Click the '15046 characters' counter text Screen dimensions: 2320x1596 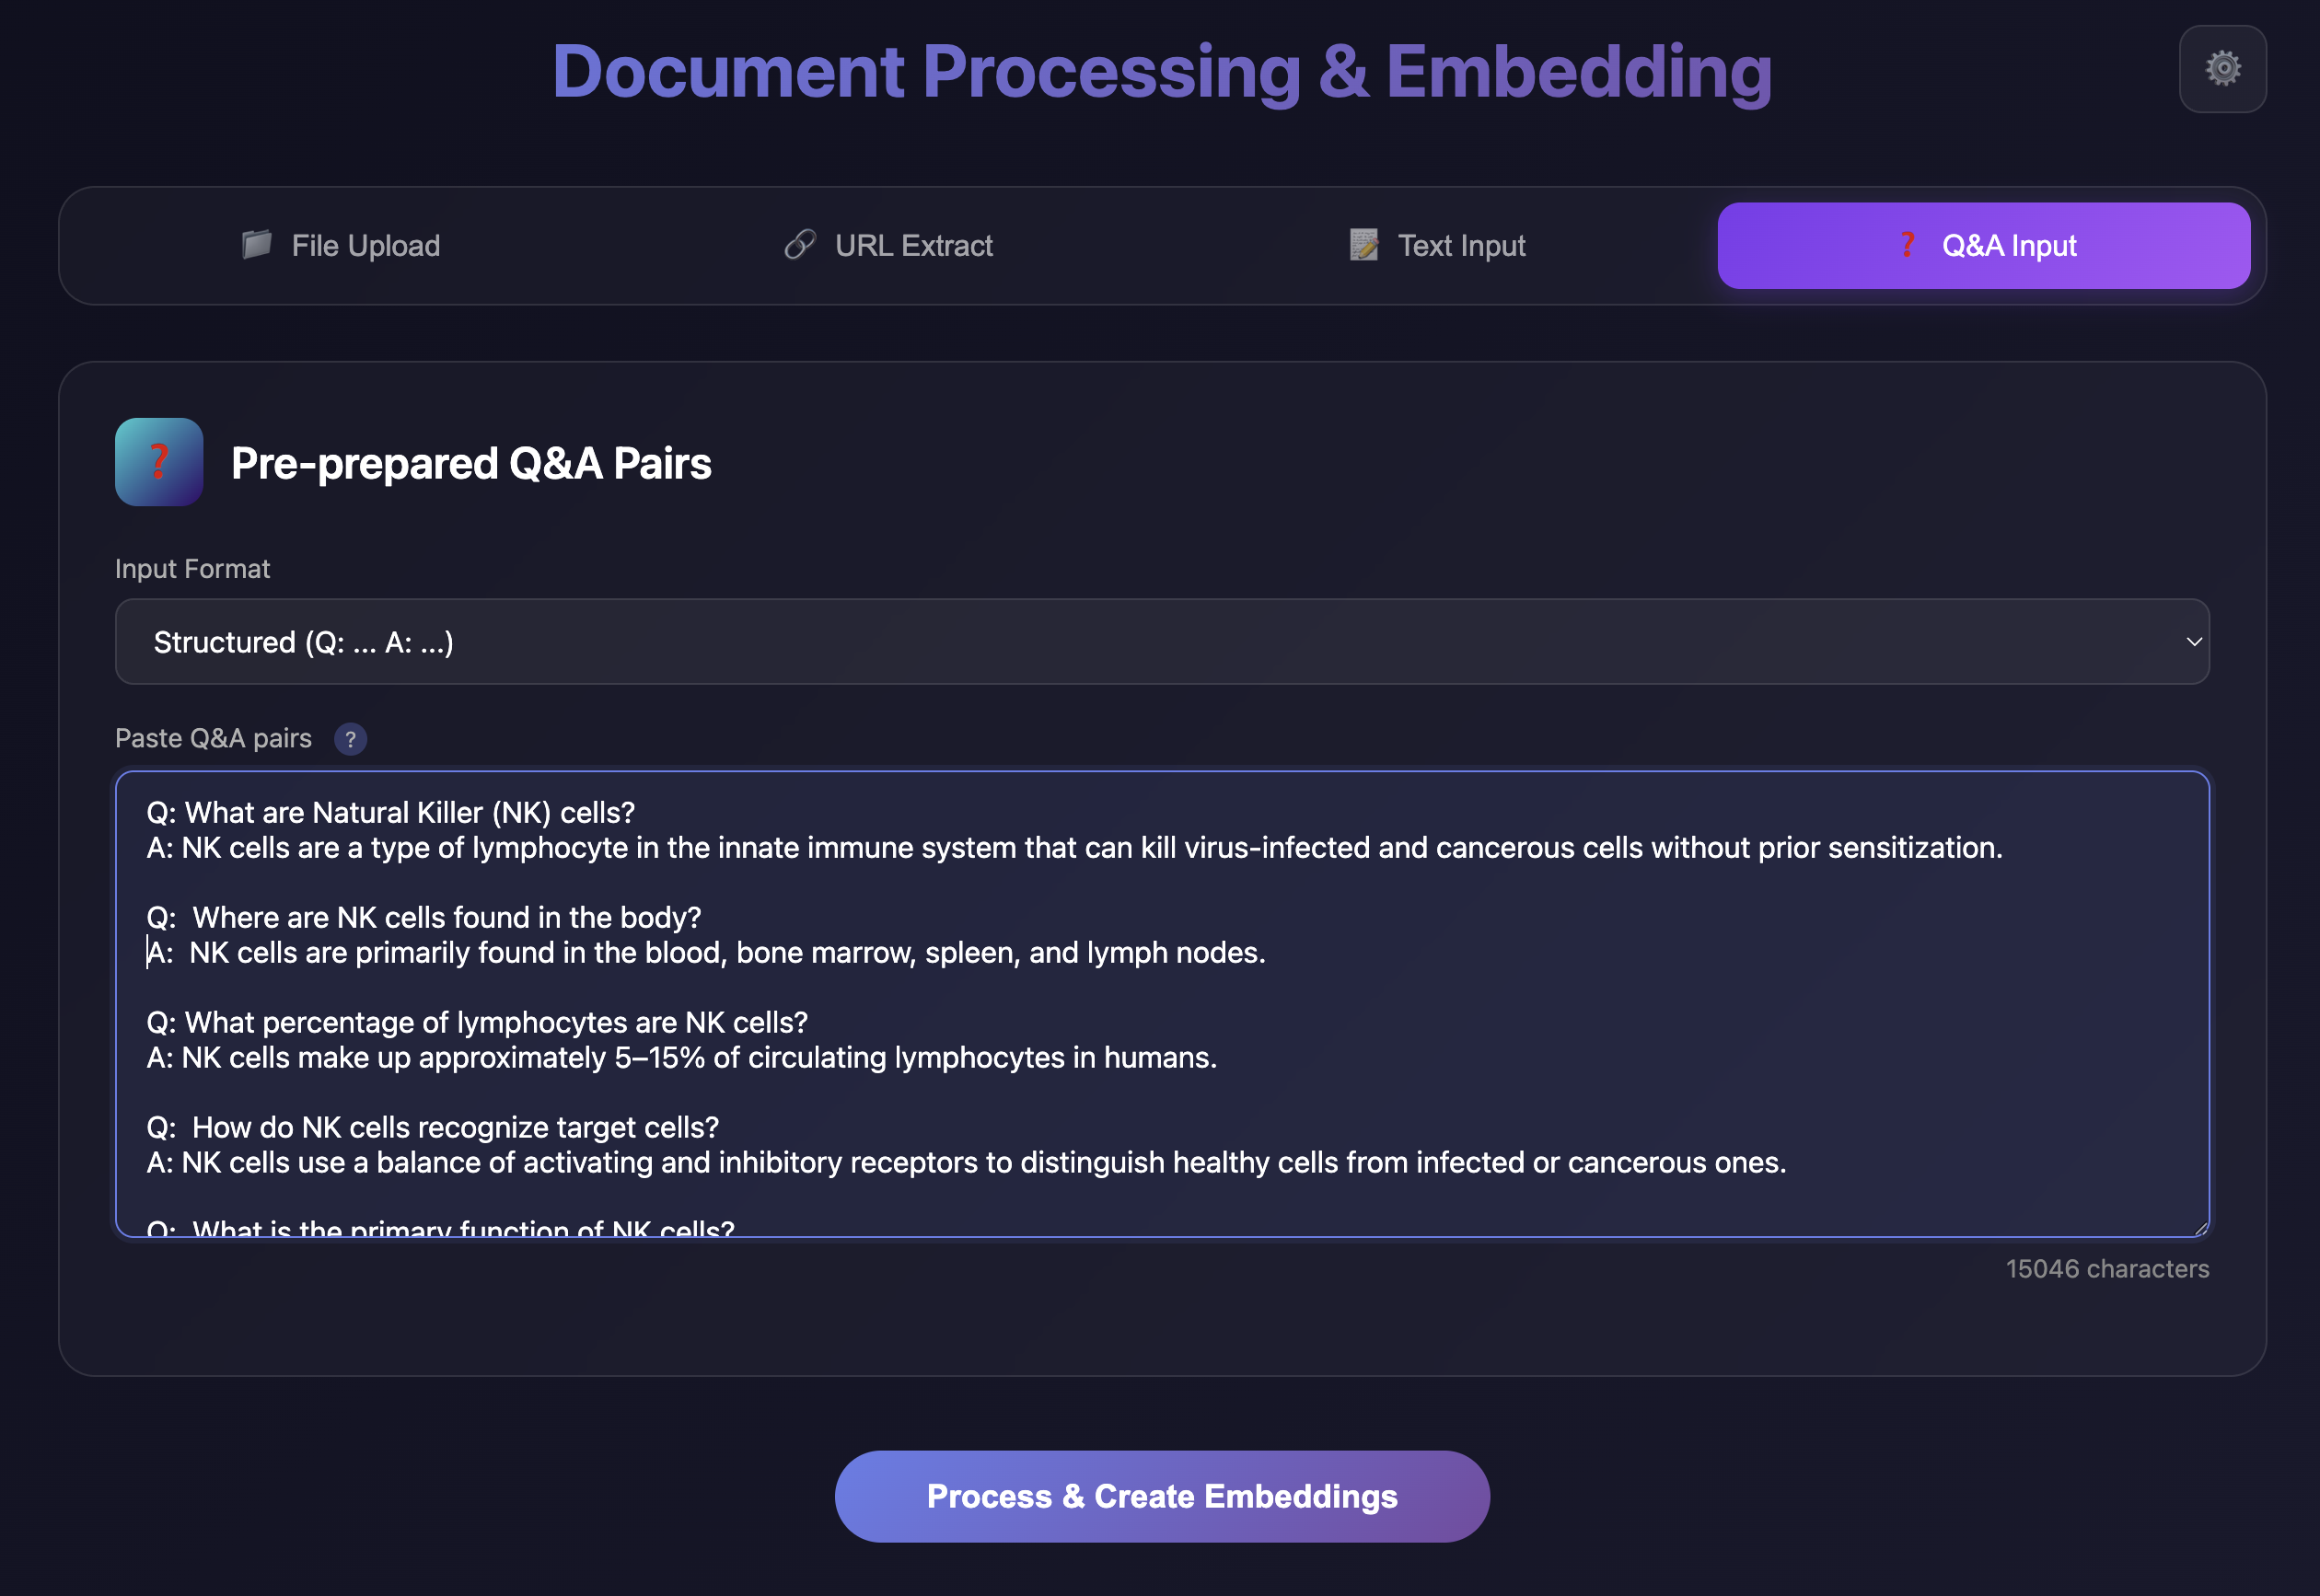point(2107,1269)
